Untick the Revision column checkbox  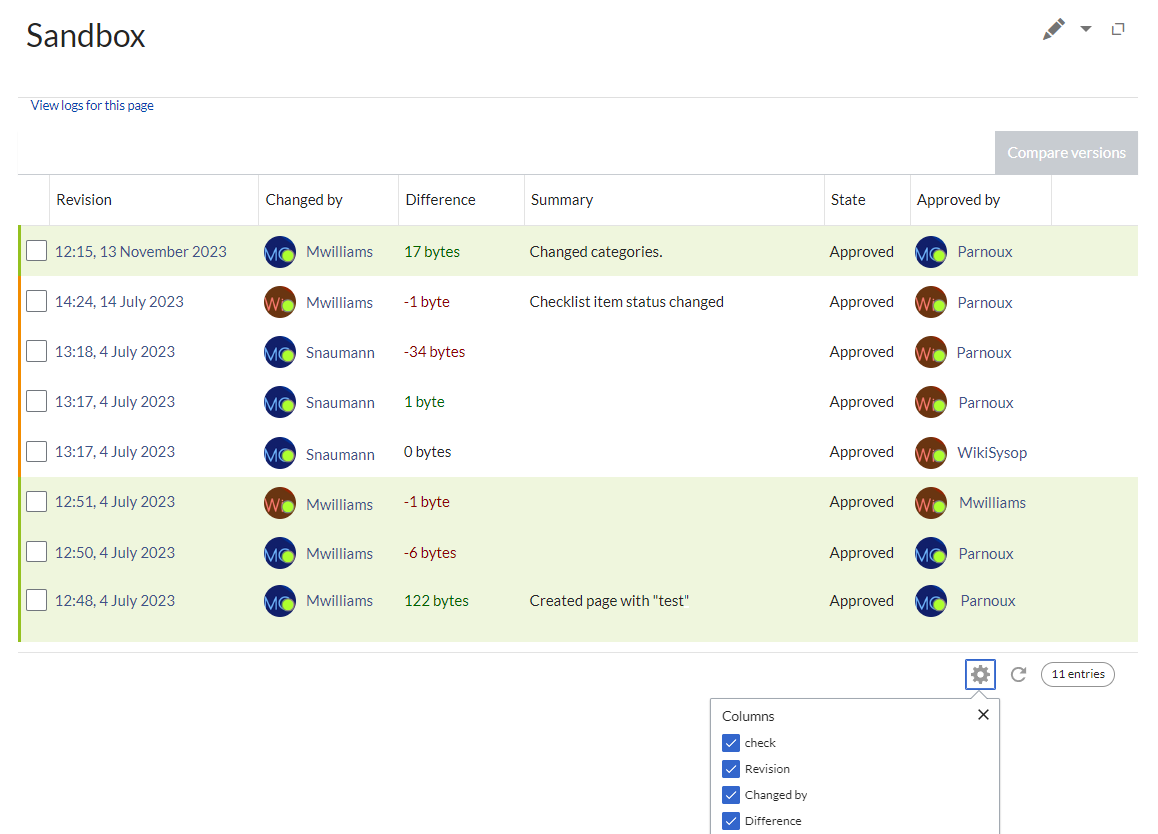tap(731, 769)
